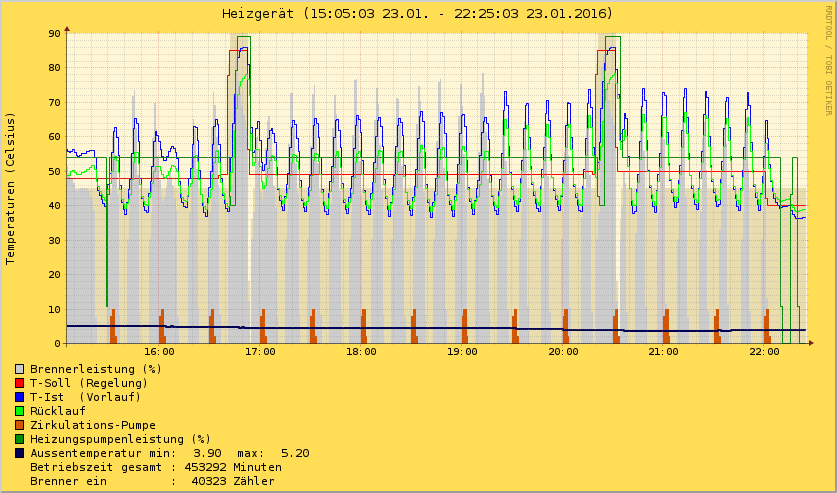Click the grey Brennerleistung legend swatch
Screen dimensions: 837x493
coord(20,369)
